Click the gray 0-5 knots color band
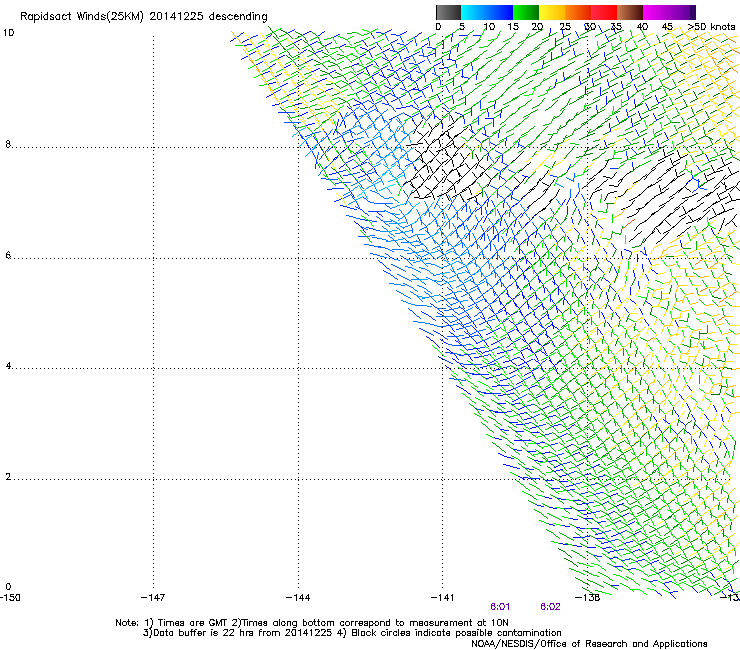740x650 pixels. [448, 12]
